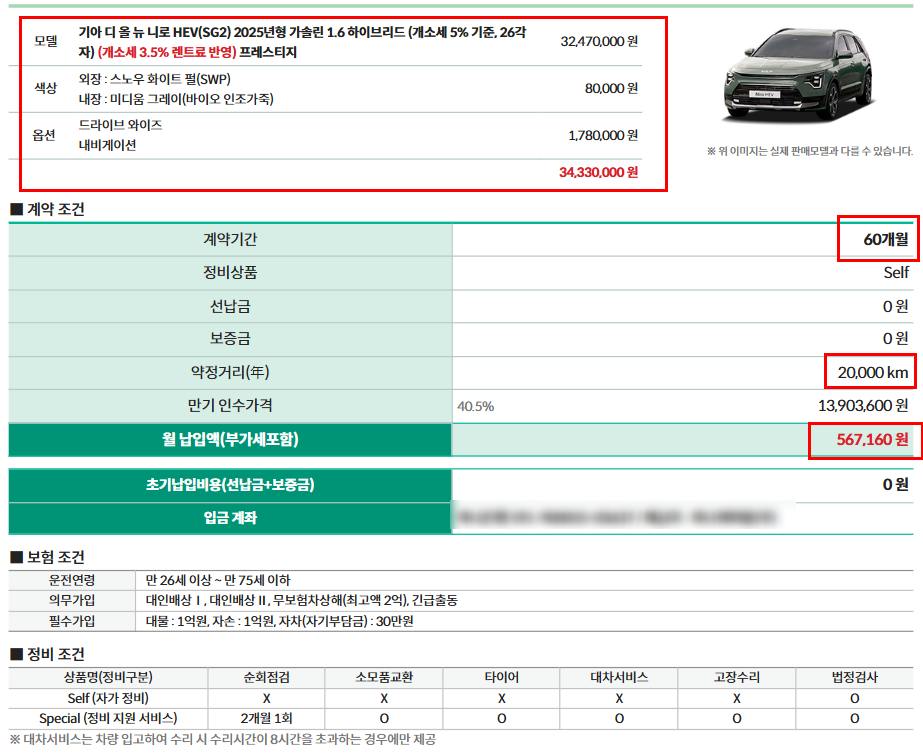The image size is (923, 755).
Task: Click the 계약기간 row label
Action: (x=230, y=240)
